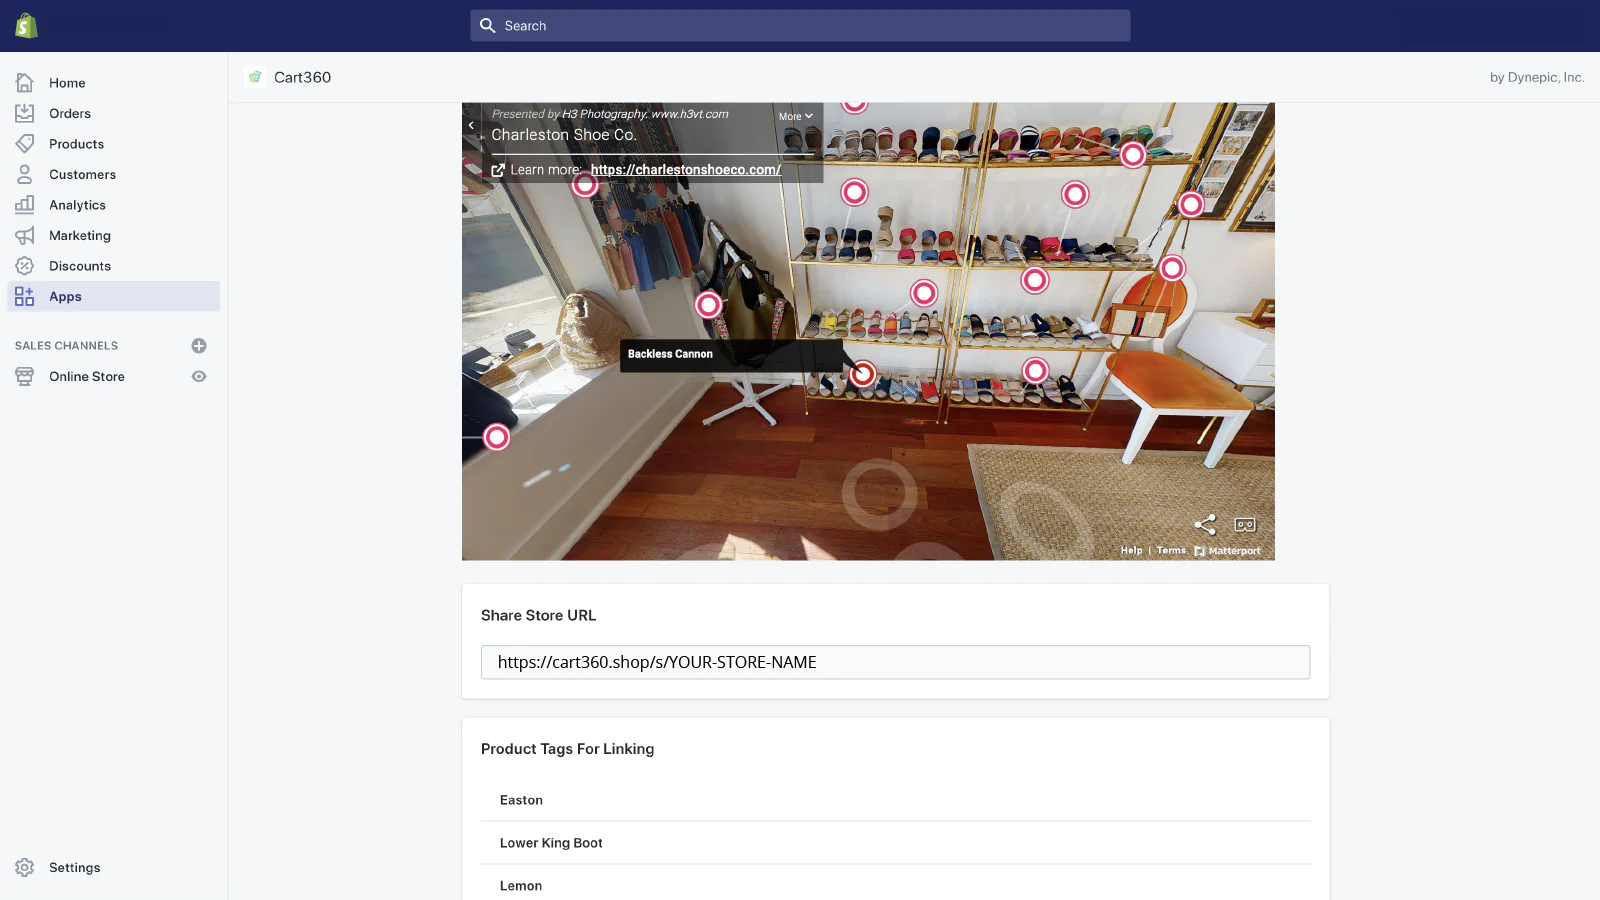Open the share icon in the 3D tour
Viewport: 1600px width, 900px height.
(x=1205, y=525)
